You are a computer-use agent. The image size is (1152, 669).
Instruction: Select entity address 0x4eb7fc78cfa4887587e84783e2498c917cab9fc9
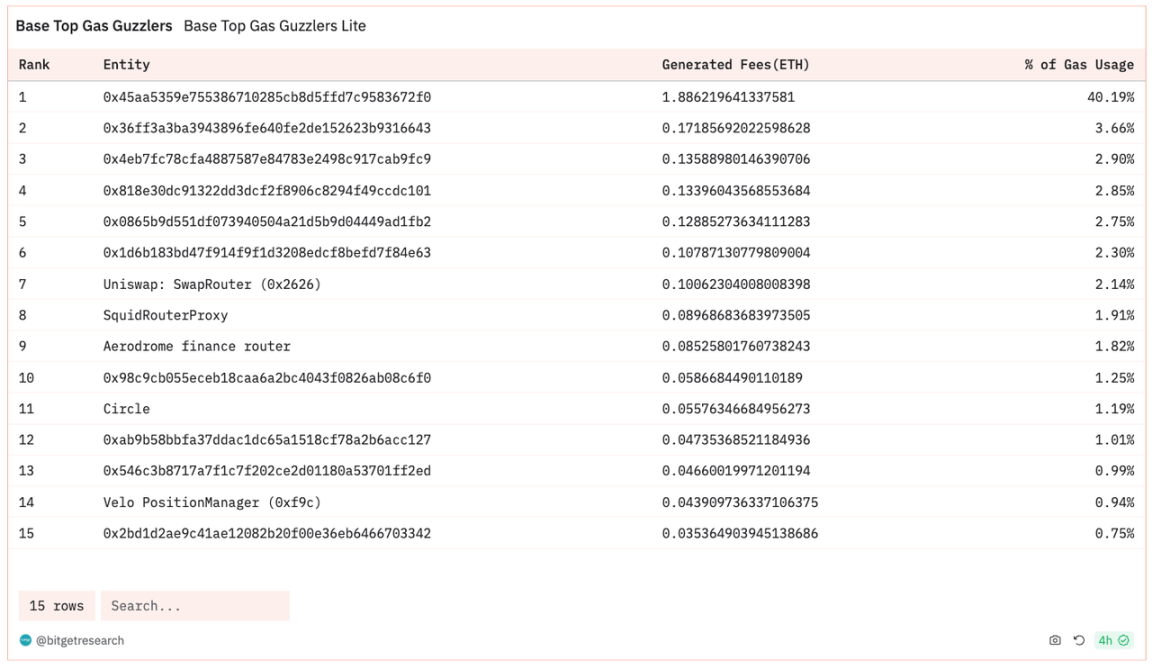pos(267,159)
